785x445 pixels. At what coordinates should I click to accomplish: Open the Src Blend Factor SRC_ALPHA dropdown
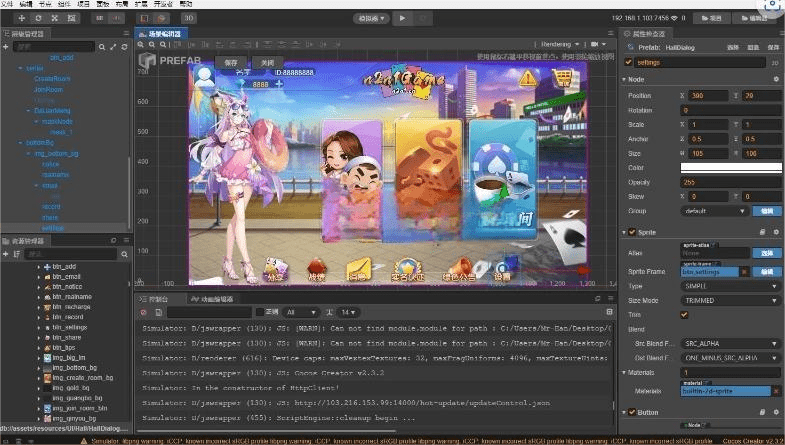tap(730, 343)
